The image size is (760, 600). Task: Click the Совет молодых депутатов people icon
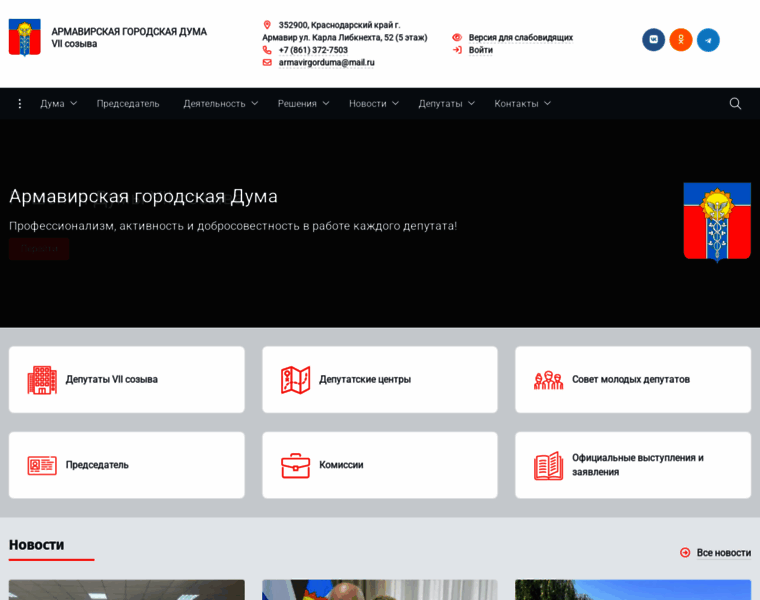(548, 380)
